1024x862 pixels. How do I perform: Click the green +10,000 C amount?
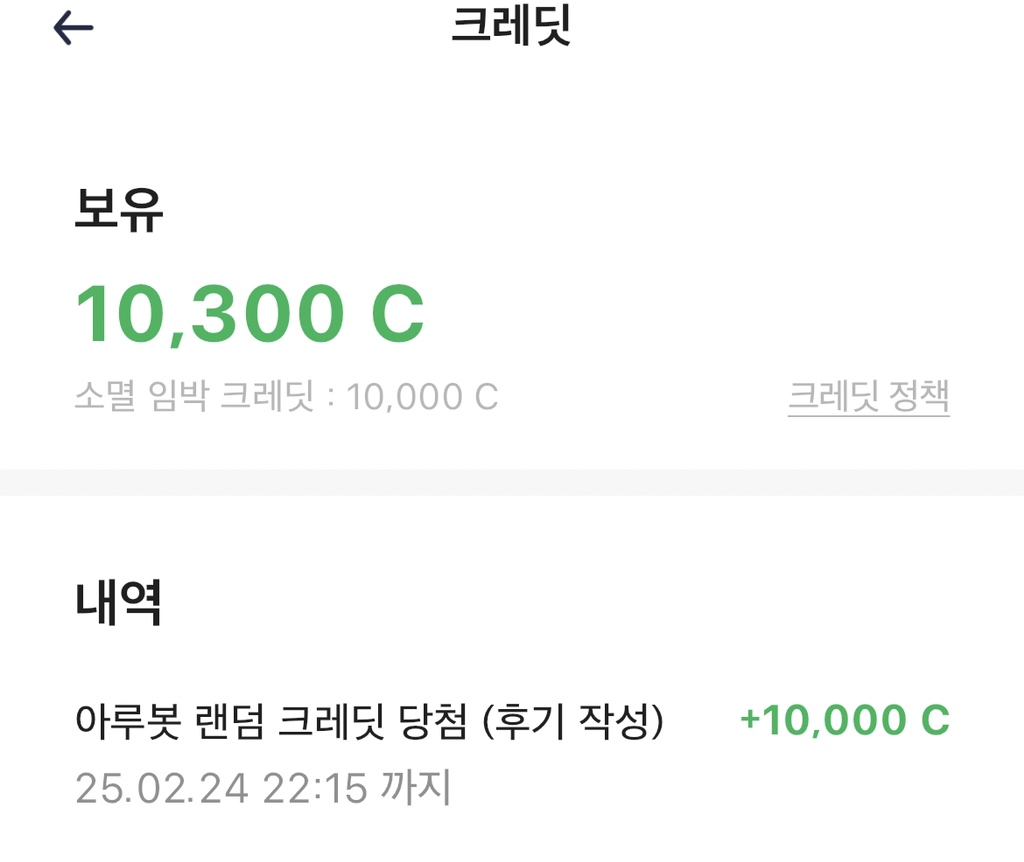(844, 720)
